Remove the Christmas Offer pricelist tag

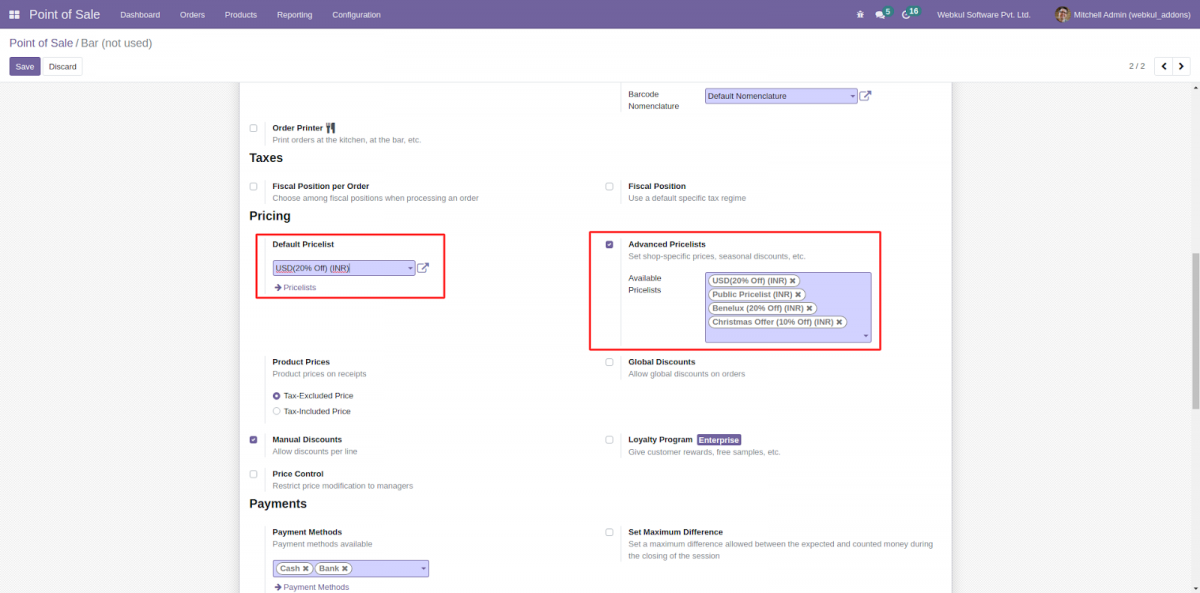click(839, 322)
